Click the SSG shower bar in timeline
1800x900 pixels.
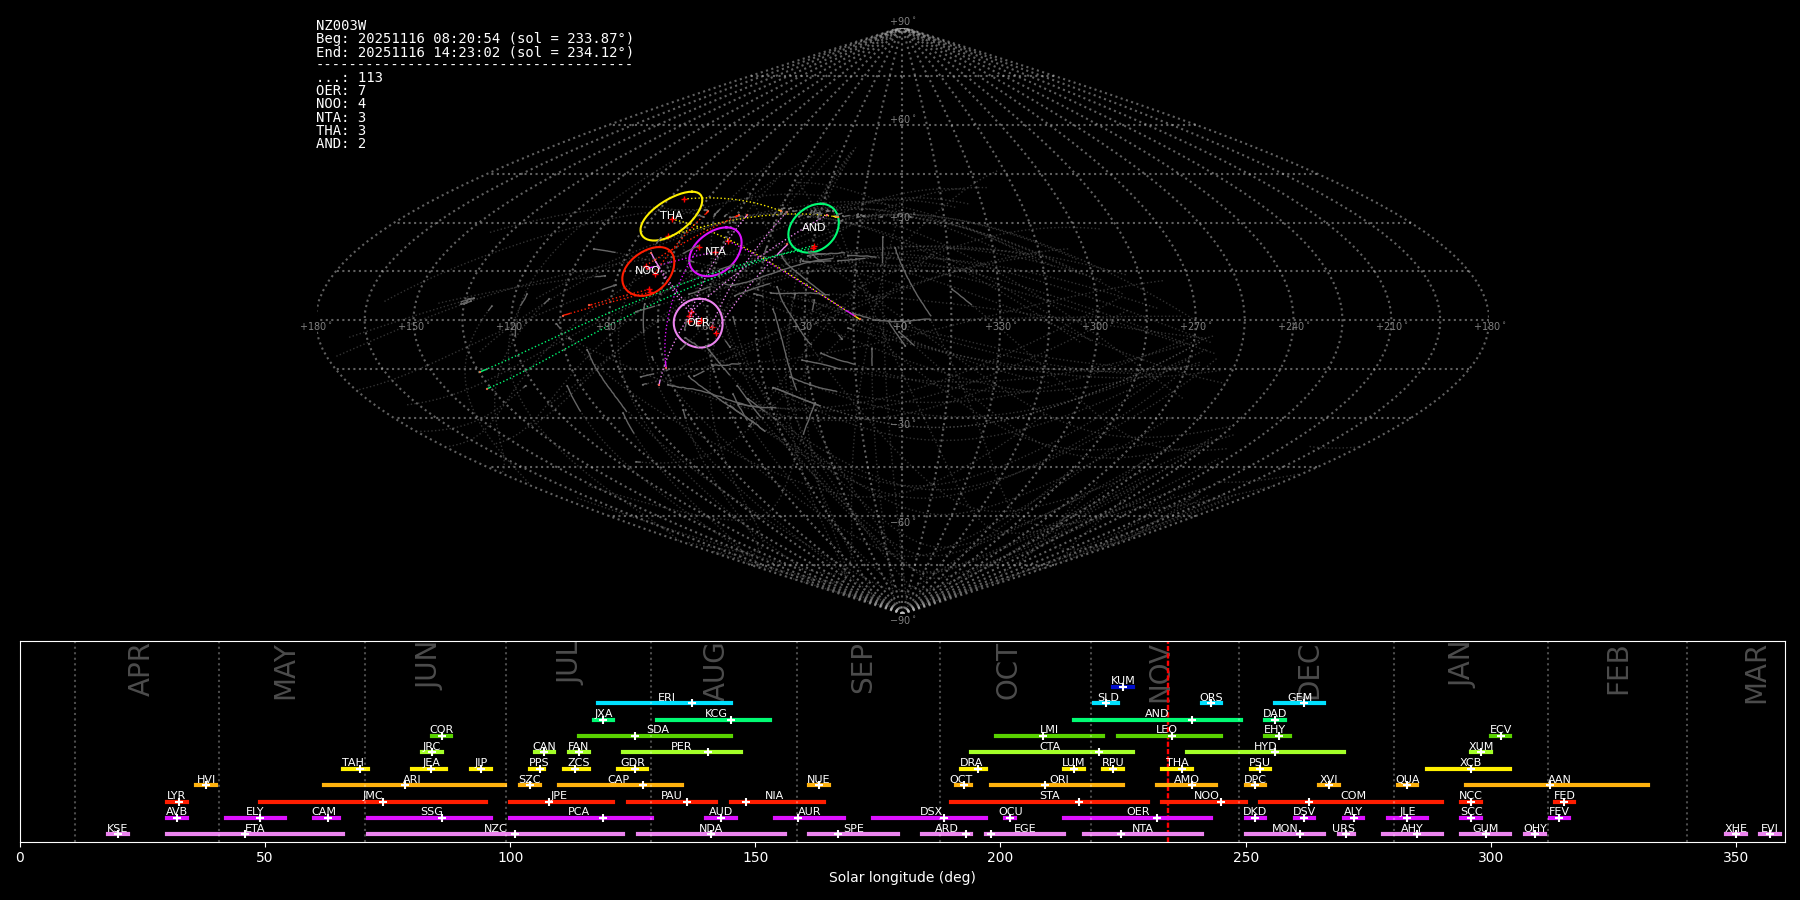429,818
